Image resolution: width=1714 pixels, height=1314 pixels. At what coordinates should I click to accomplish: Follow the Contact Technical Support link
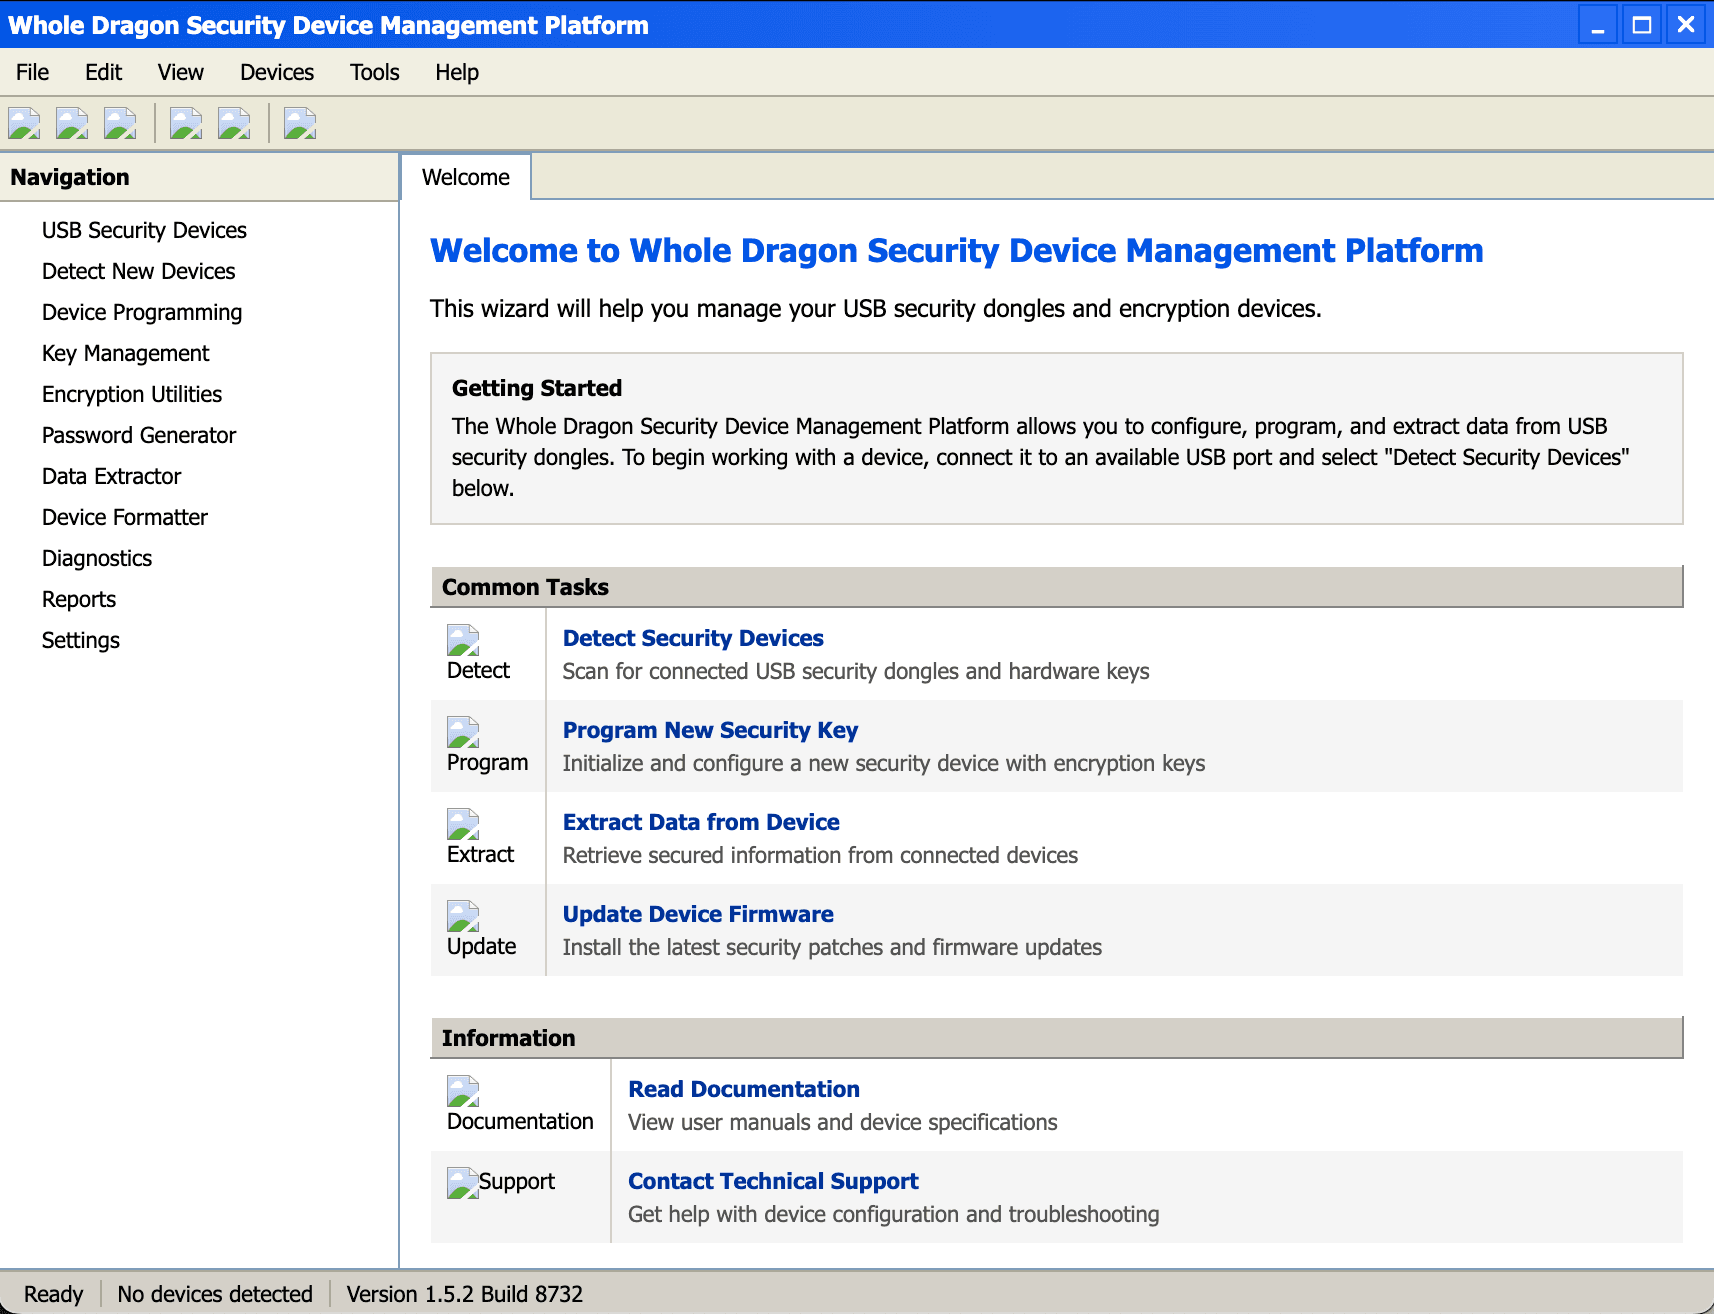773,1181
